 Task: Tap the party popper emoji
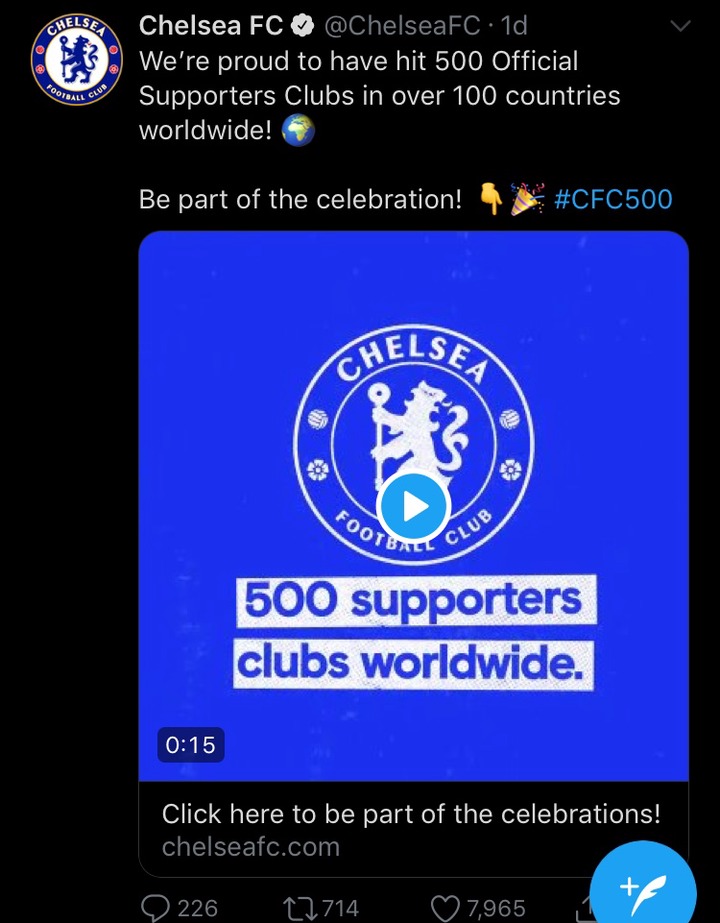(527, 199)
